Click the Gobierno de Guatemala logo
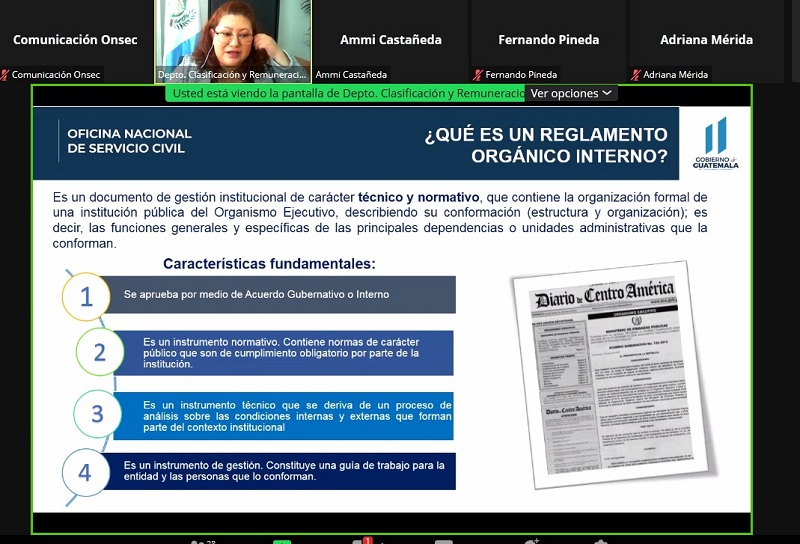Viewport: 800px width, 544px height. click(x=715, y=143)
